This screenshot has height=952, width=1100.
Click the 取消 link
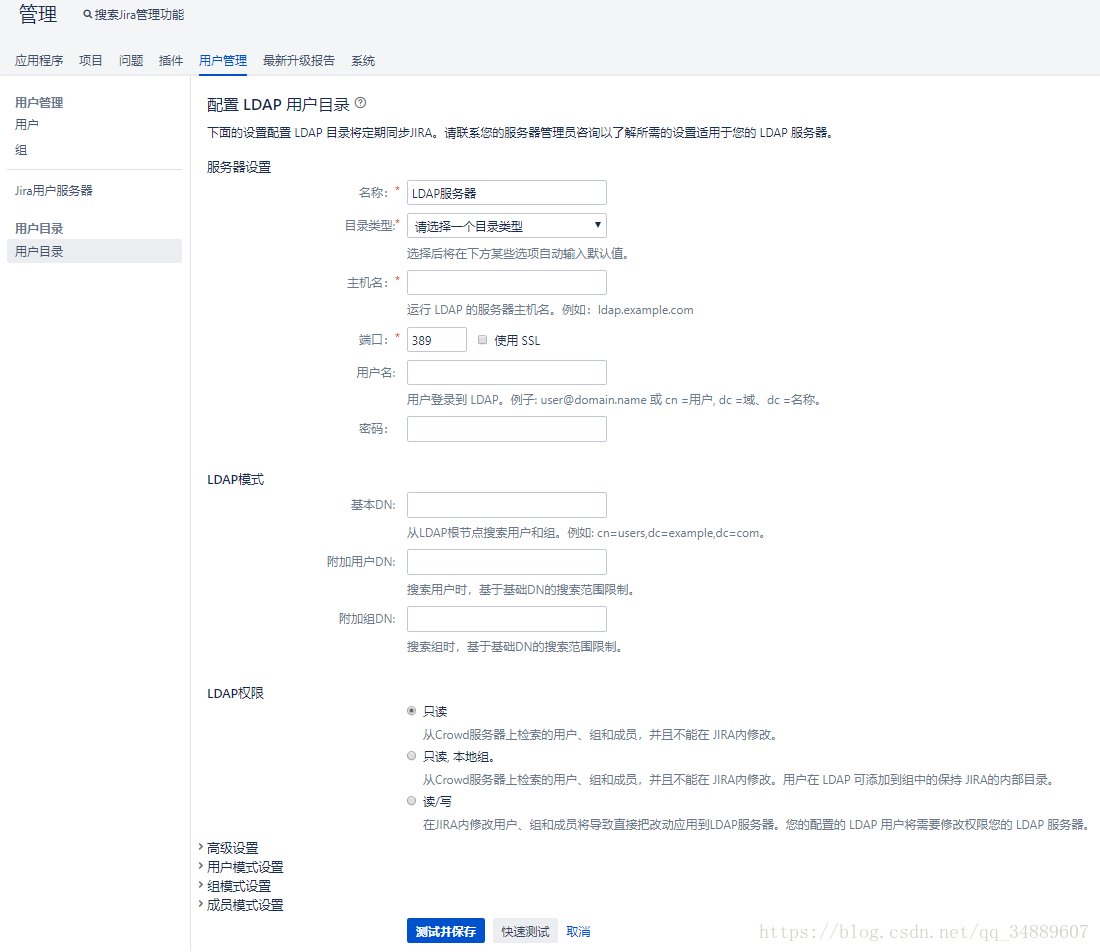[578, 931]
